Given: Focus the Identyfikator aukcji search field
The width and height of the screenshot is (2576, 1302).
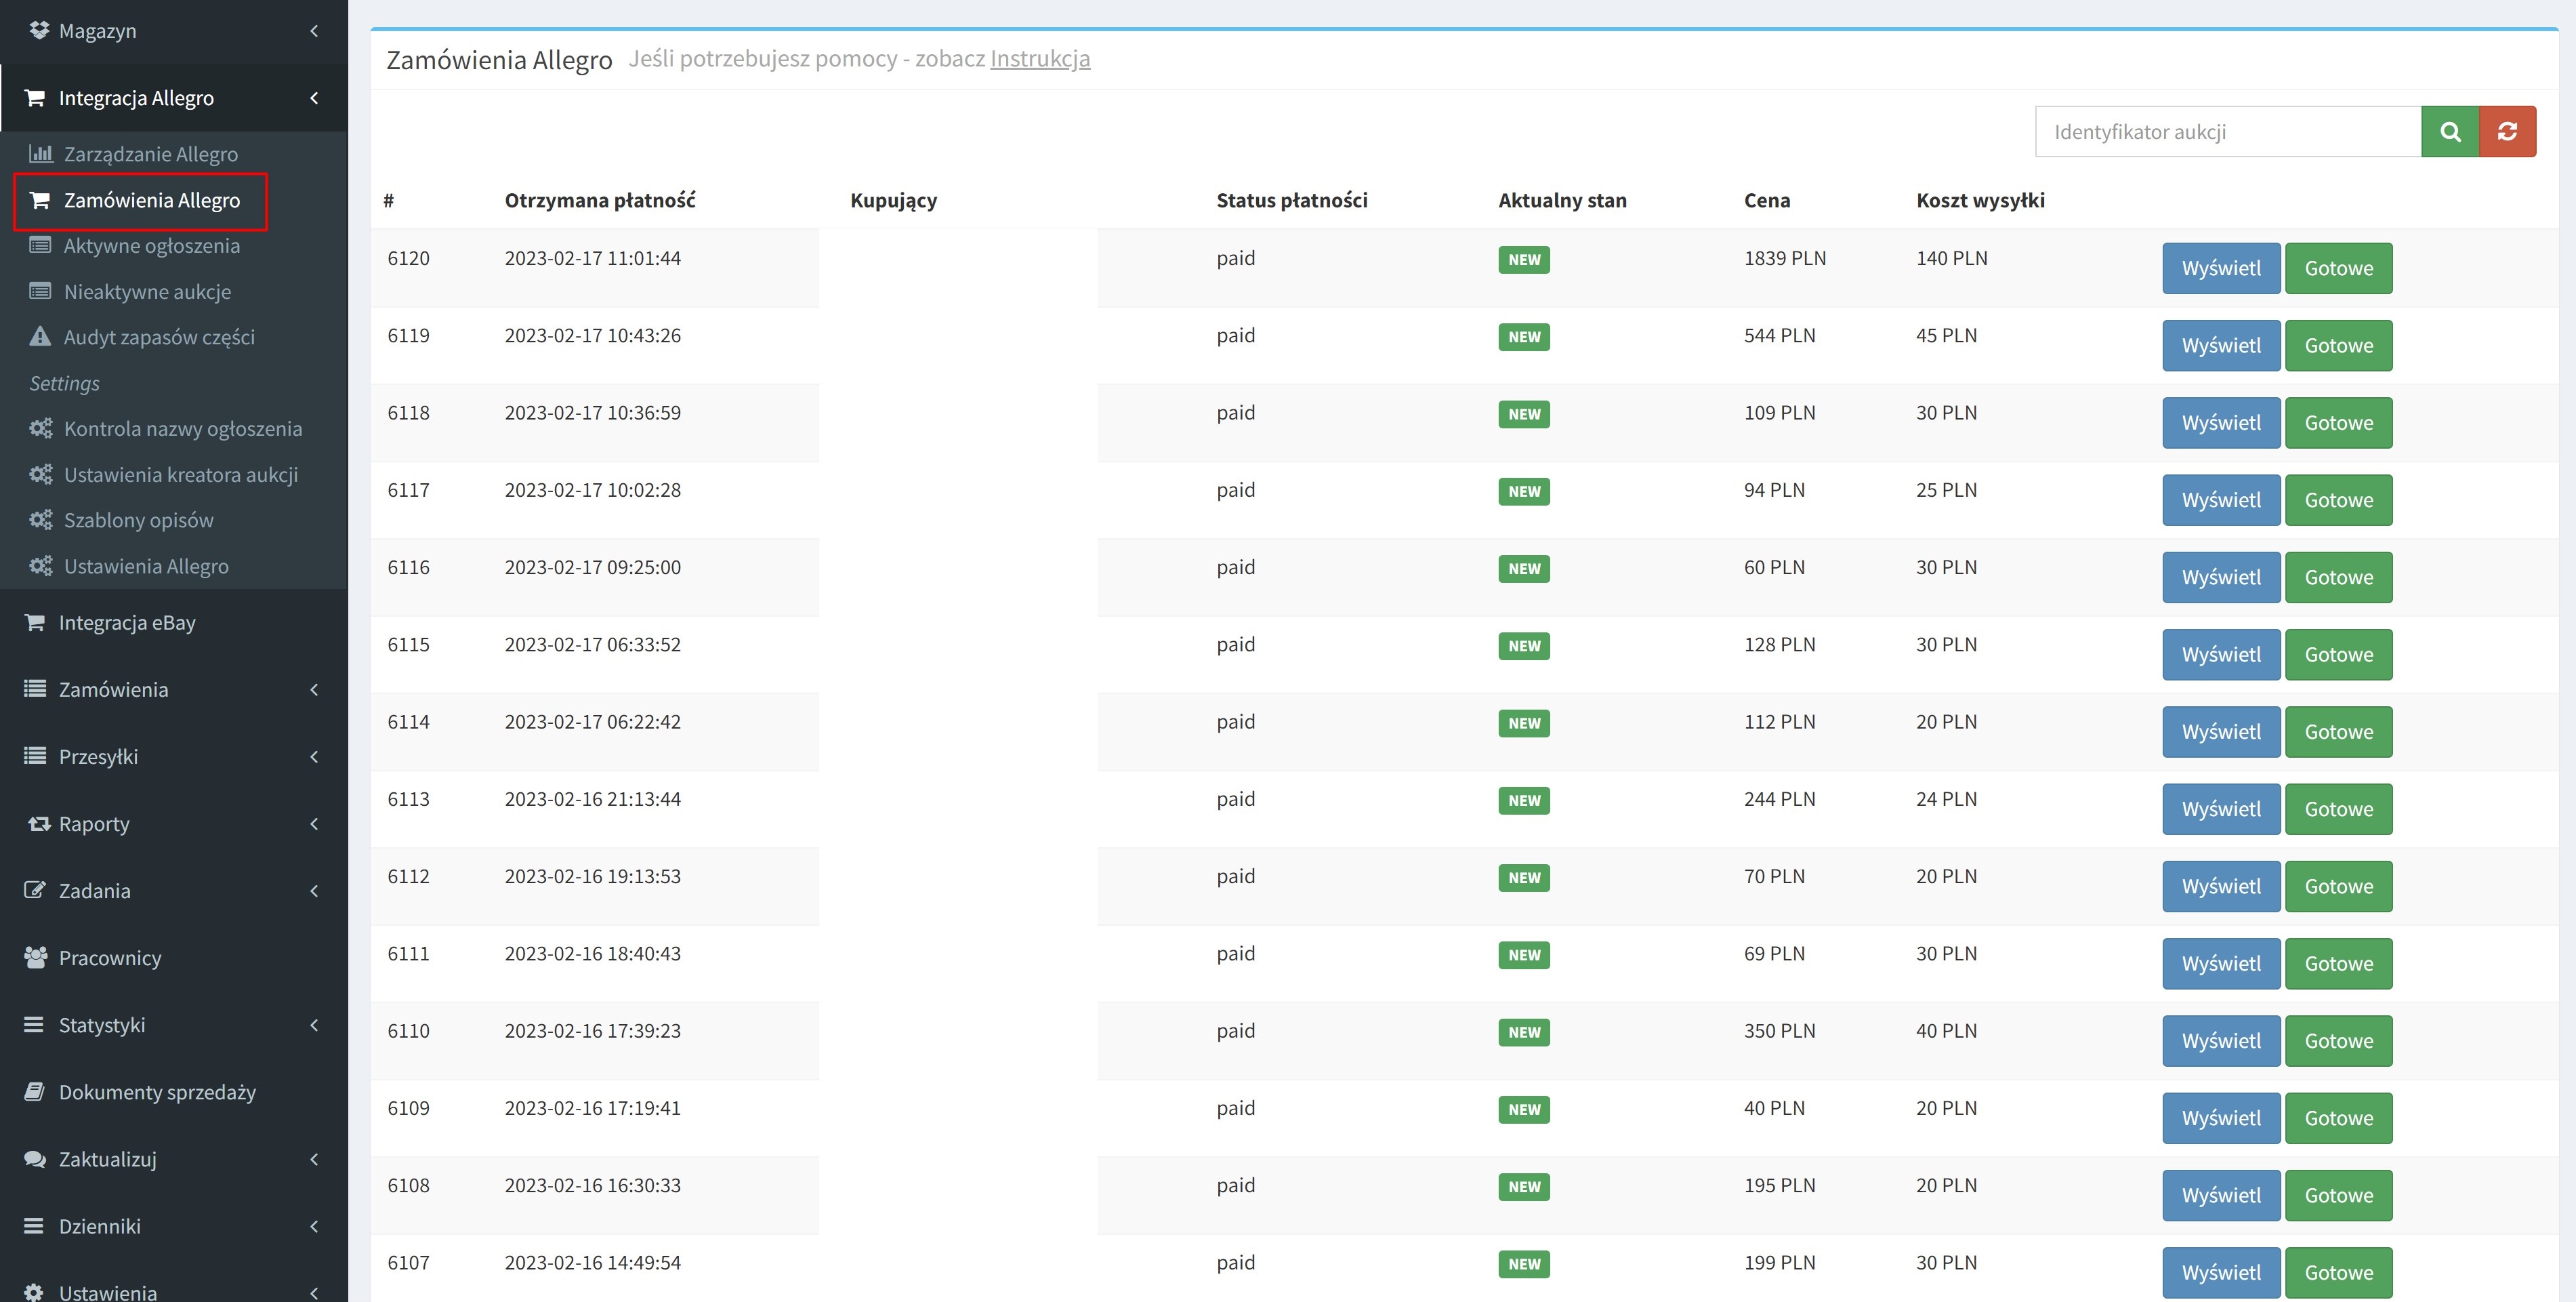Looking at the screenshot, I should point(2227,131).
